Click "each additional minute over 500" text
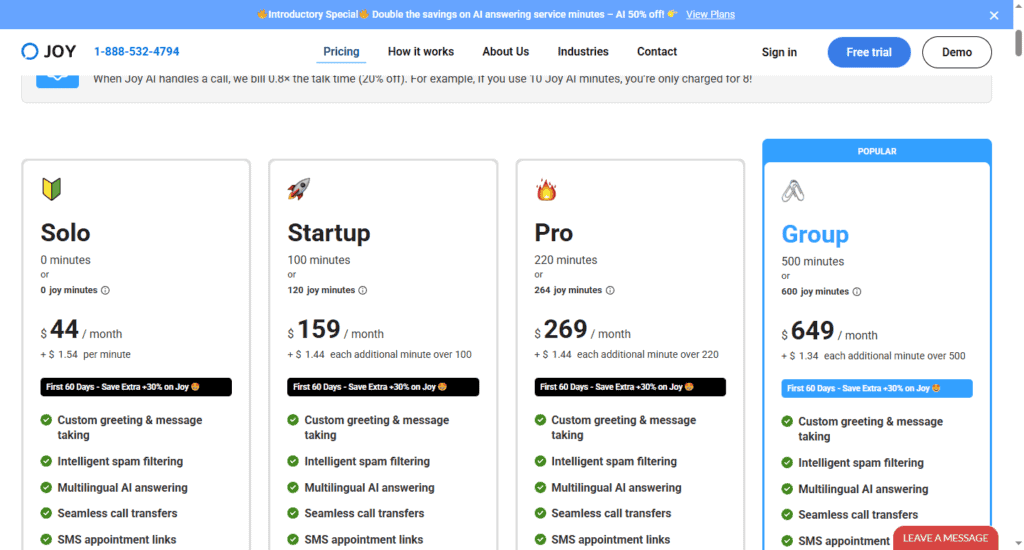 tap(894, 355)
